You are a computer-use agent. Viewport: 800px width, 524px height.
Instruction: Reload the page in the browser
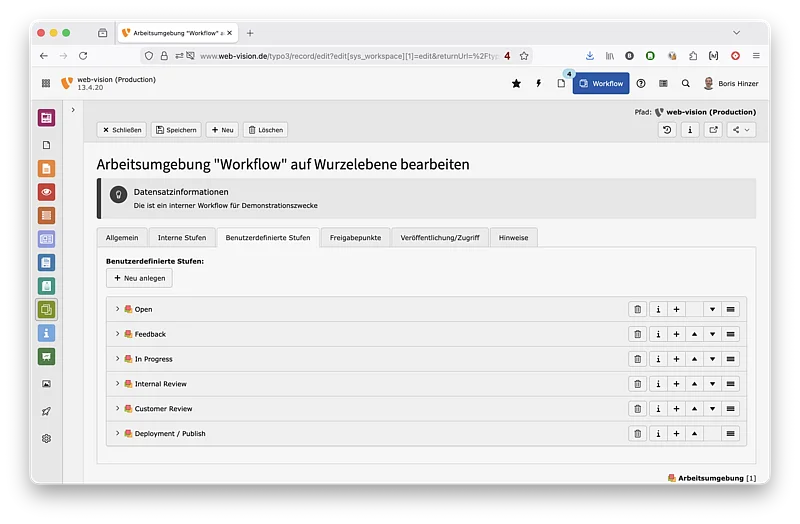coord(83,56)
